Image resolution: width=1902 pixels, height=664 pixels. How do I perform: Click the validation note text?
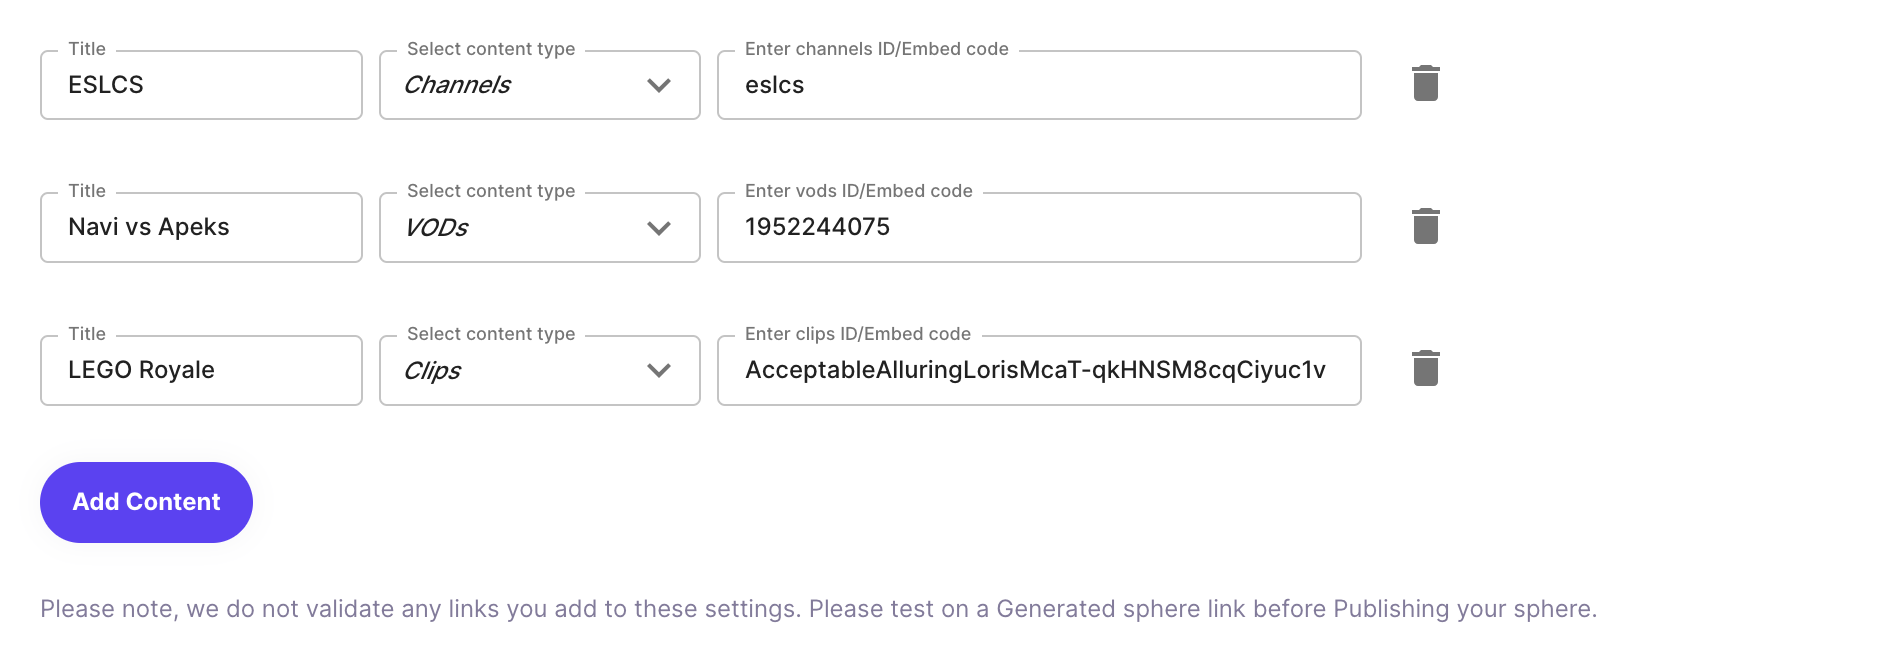(x=818, y=609)
